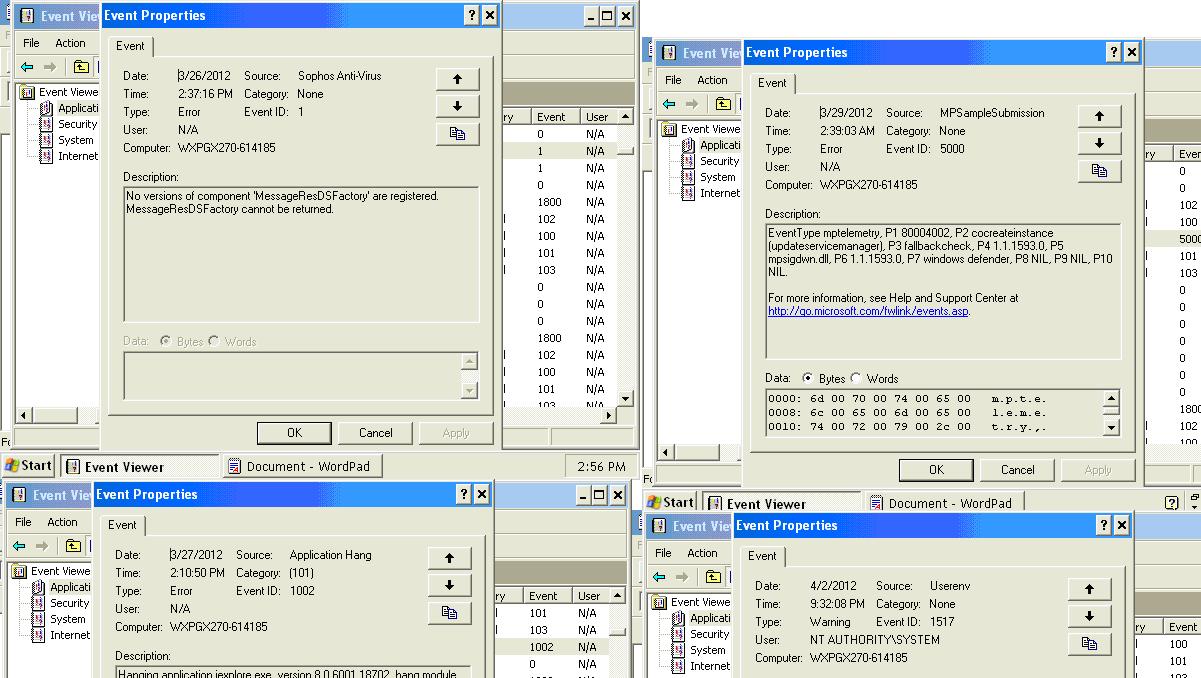The width and height of the screenshot is (1201, 678).
Task: Select System log behind Userenv dialog
Action: coord(707,650)
